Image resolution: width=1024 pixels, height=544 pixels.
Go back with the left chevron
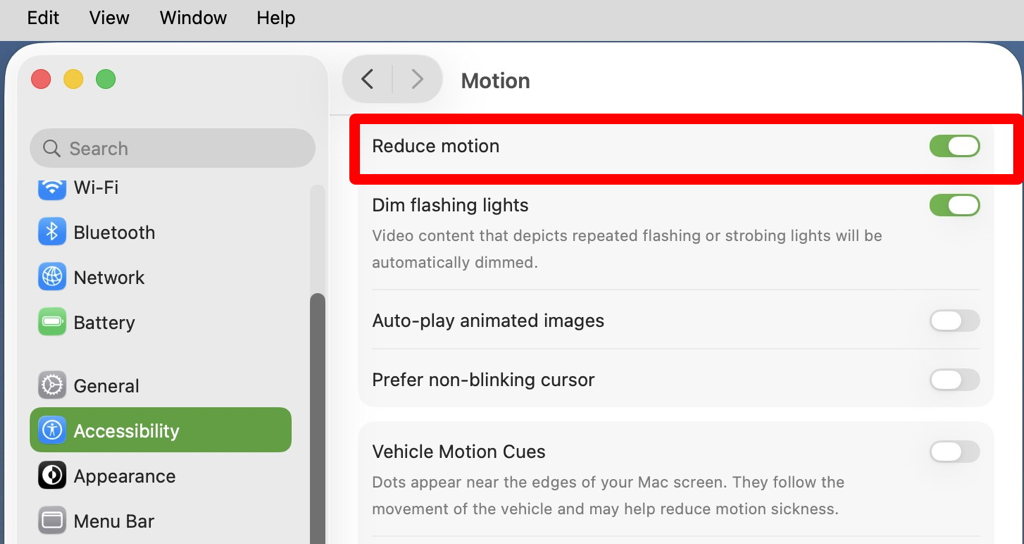368,80
